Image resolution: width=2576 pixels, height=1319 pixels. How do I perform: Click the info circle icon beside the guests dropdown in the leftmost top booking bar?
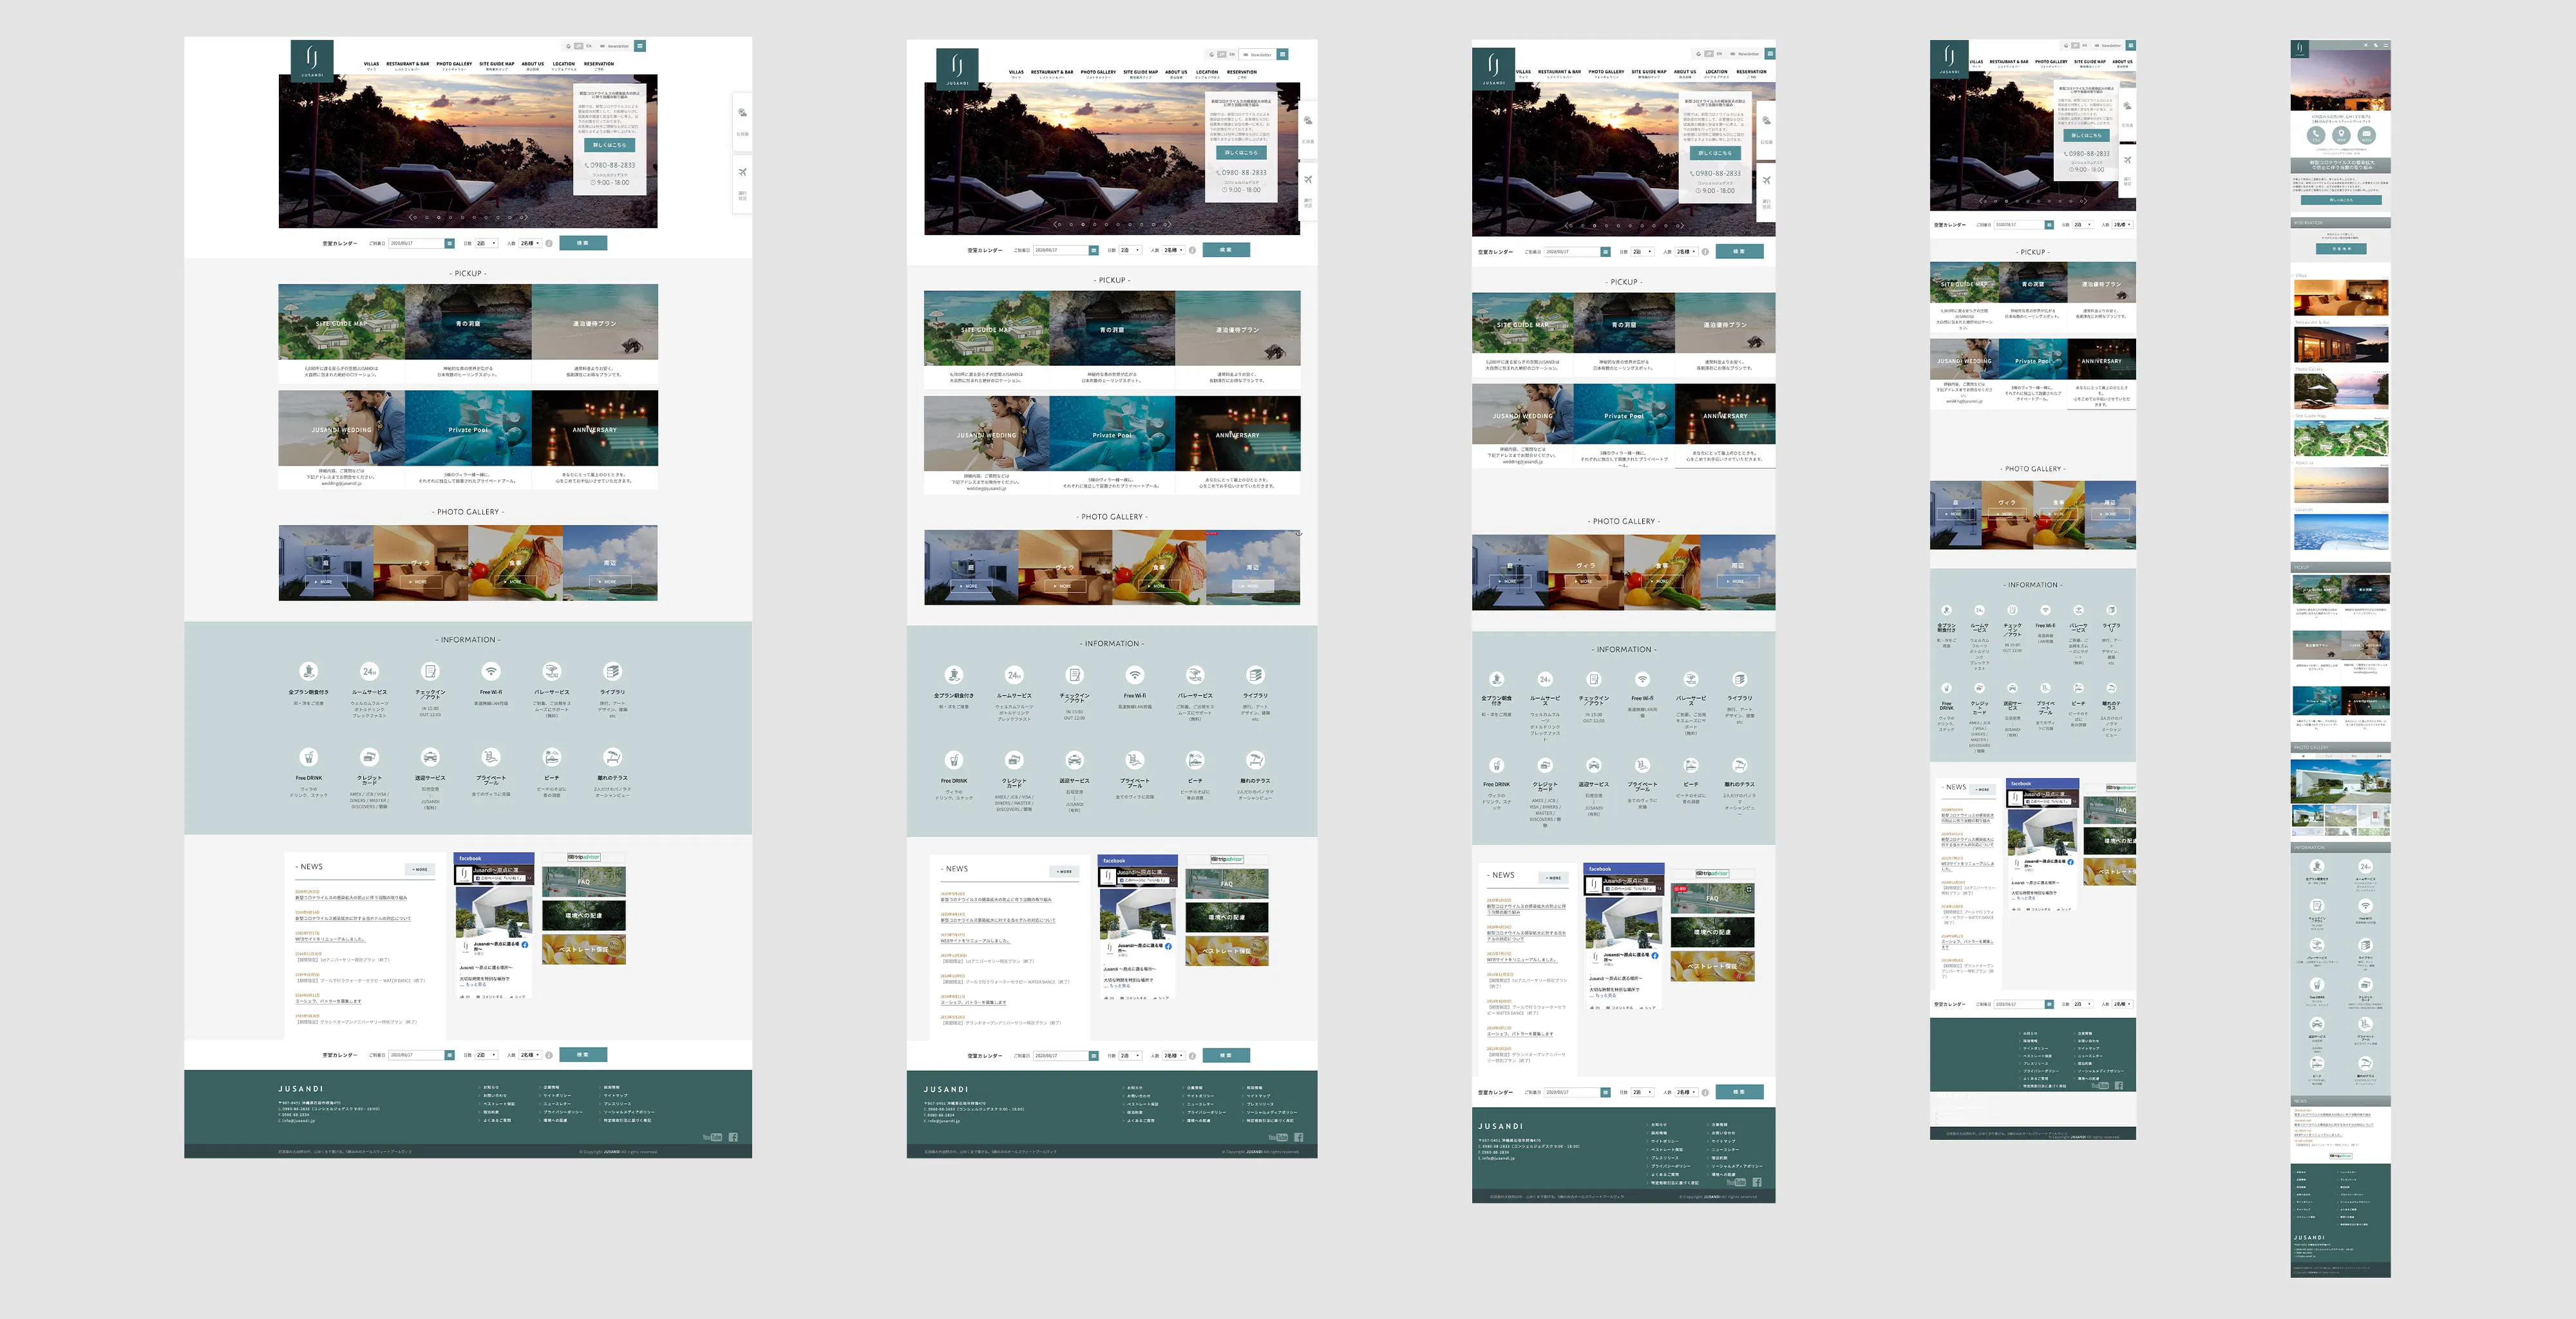pos(549,243)
